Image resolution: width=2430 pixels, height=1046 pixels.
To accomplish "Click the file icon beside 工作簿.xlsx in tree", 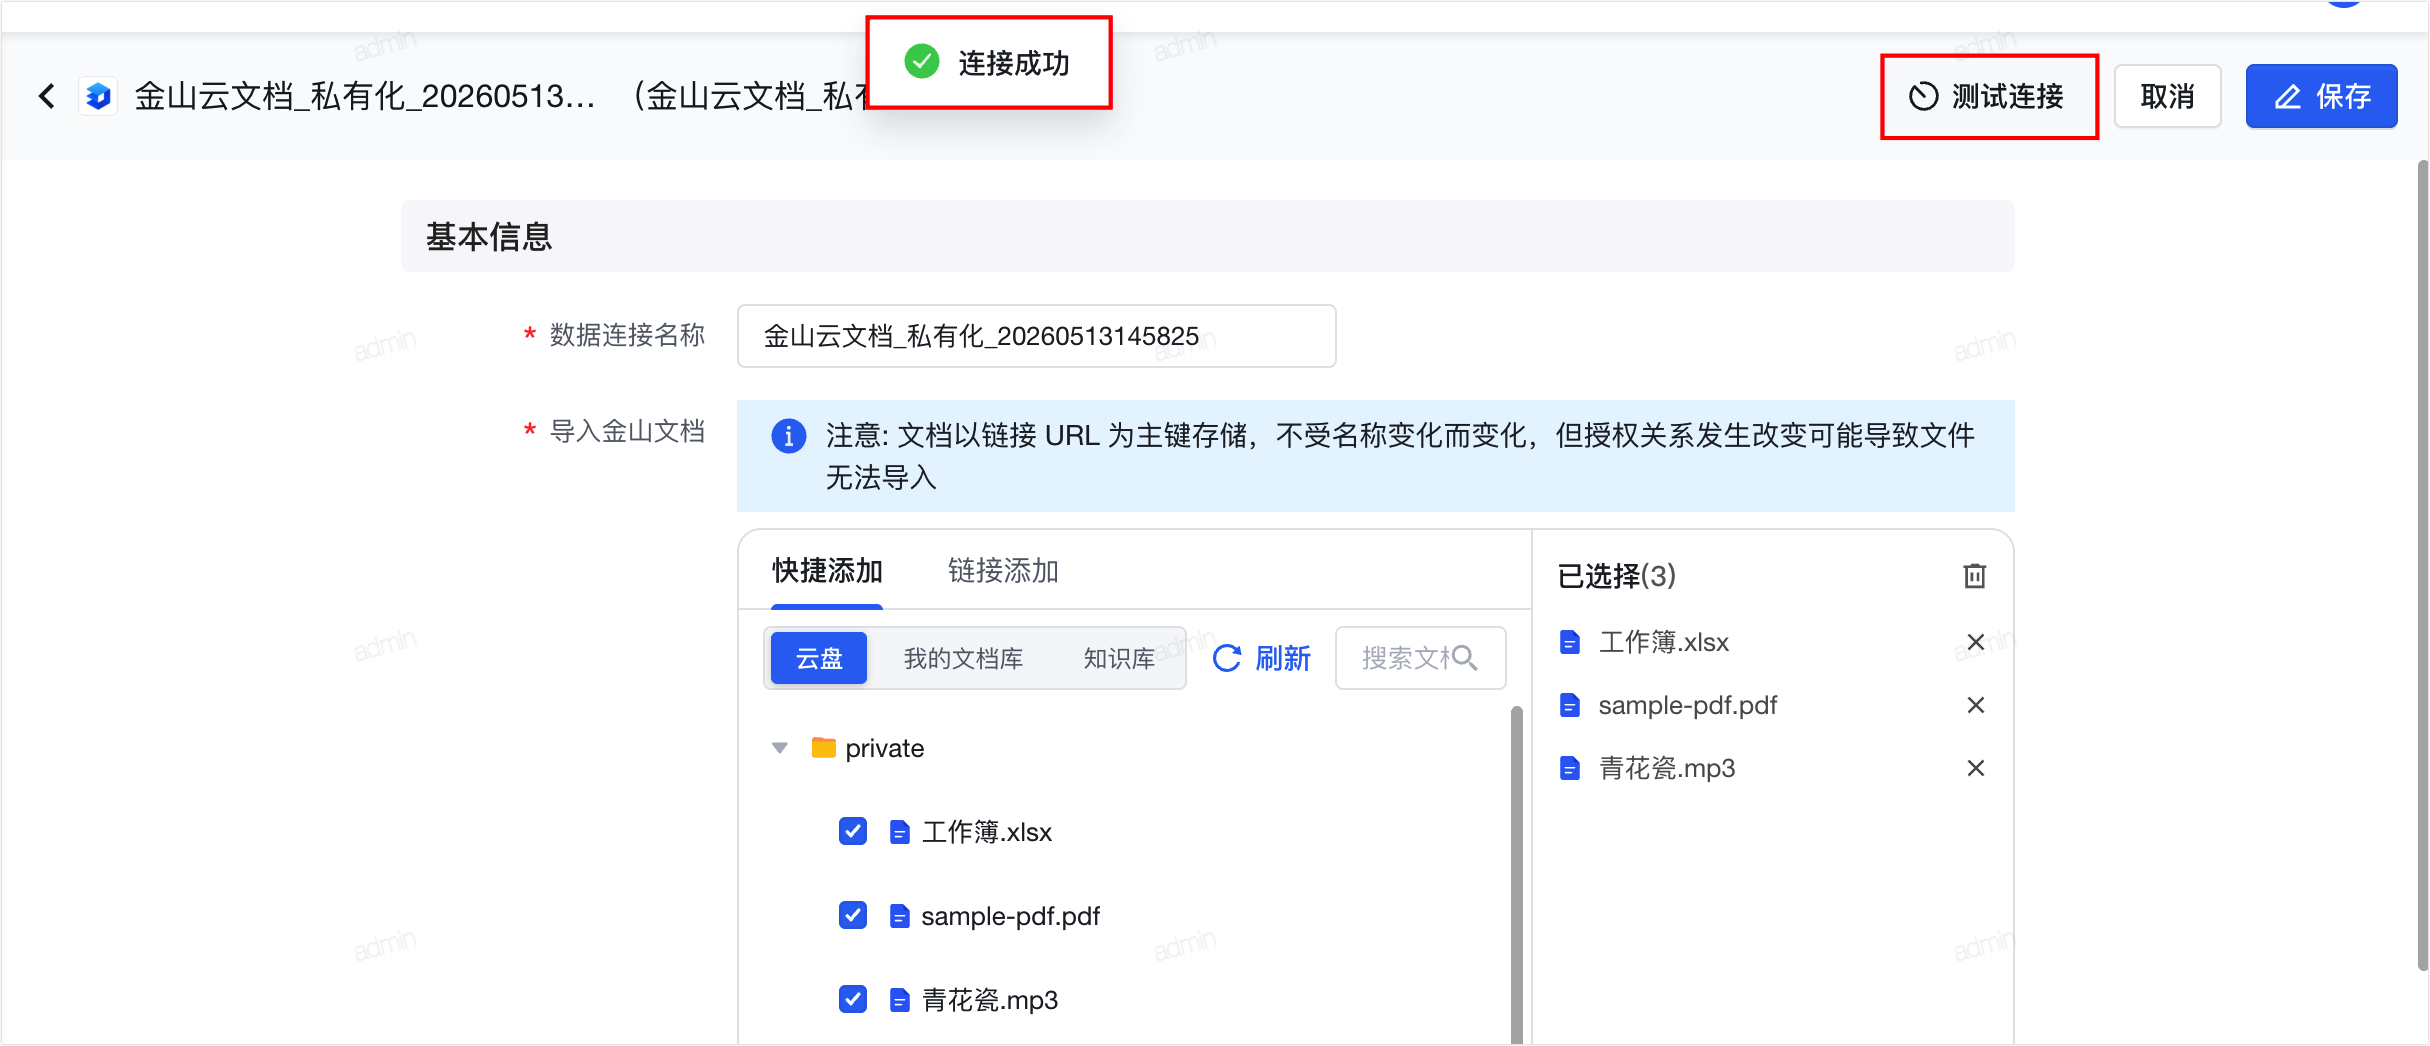I will pyautogui.click(x=900, y=831).
